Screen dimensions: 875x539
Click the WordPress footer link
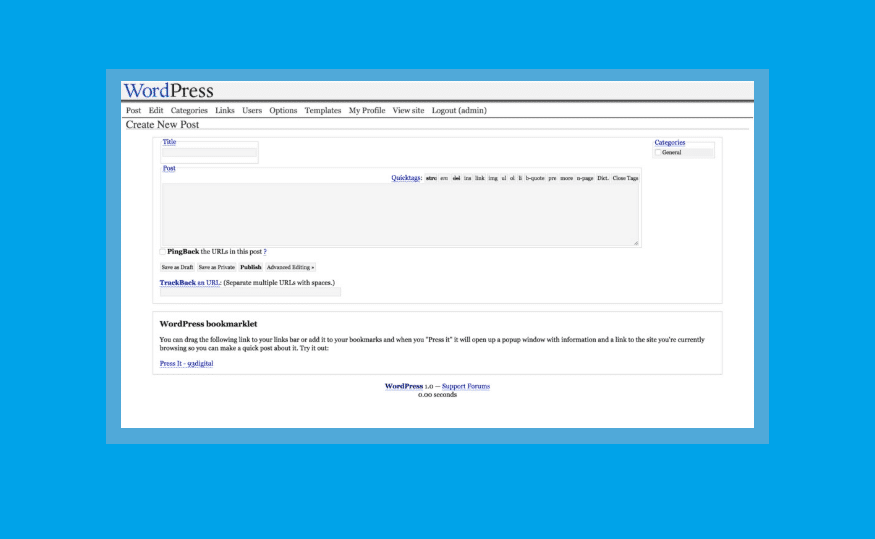403,386
